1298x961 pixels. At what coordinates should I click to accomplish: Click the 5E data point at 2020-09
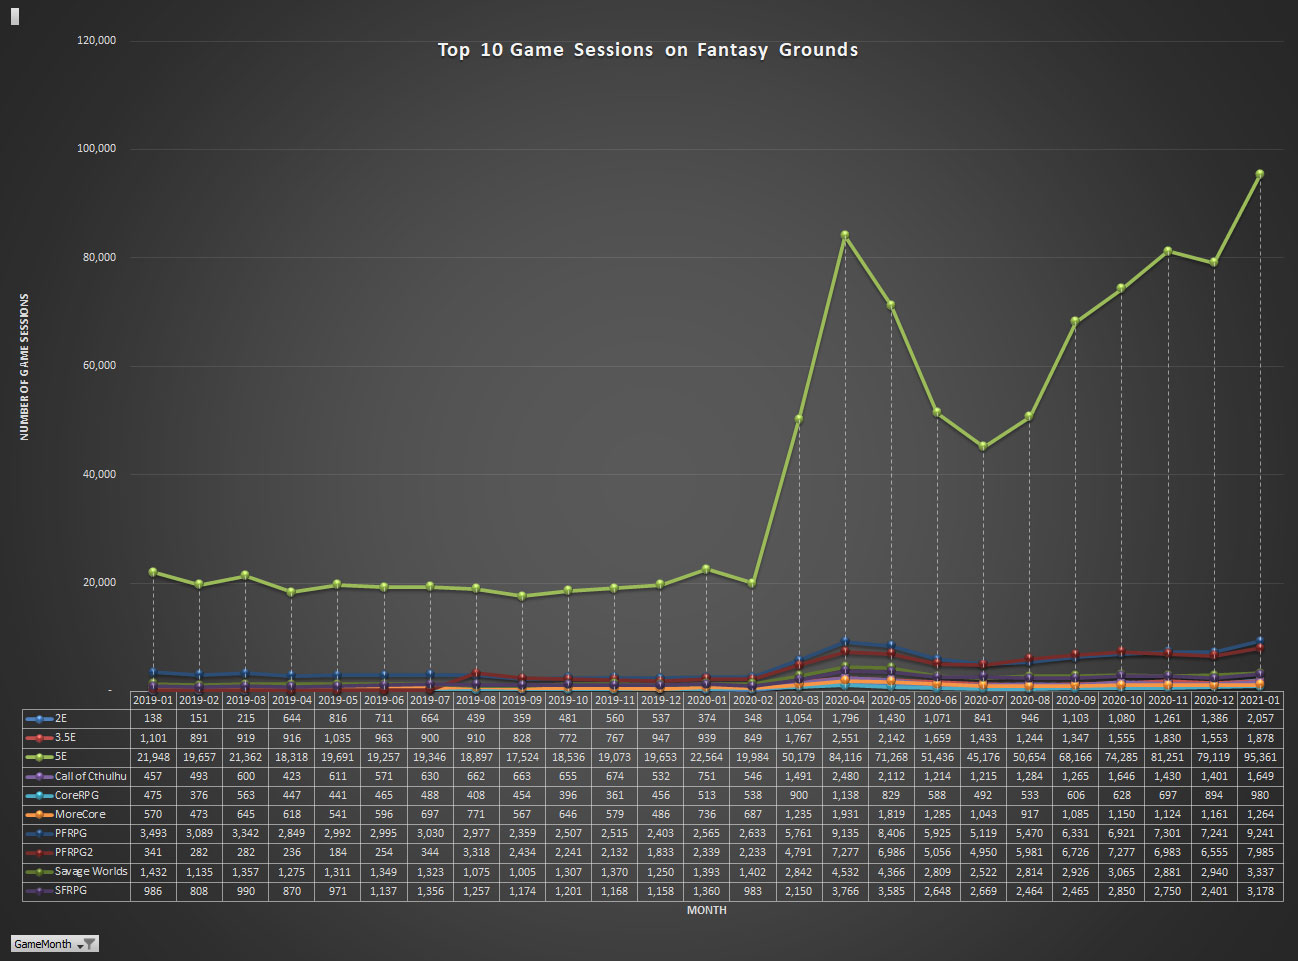1075,322
